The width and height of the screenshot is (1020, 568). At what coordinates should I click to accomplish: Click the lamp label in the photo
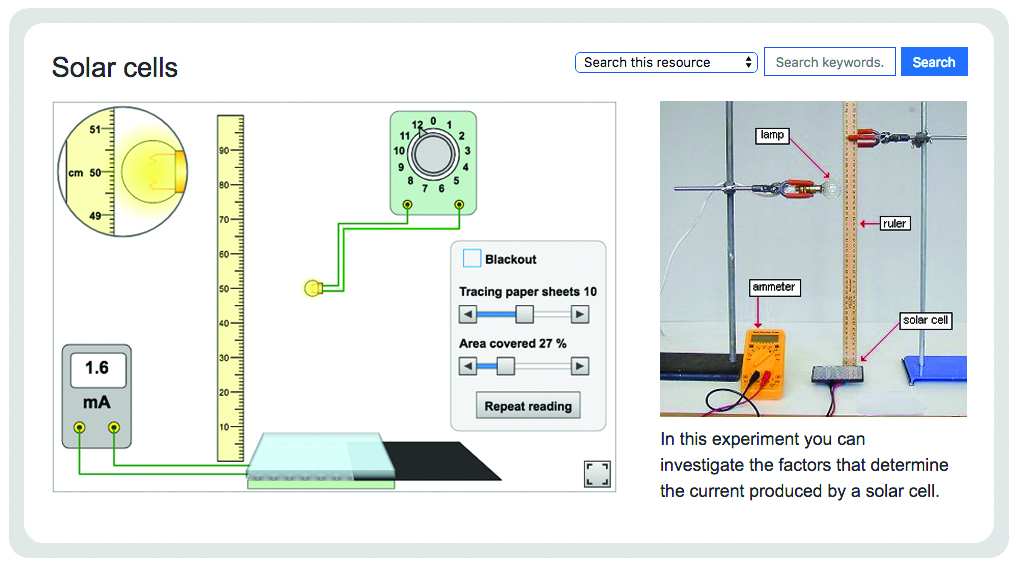(772, 135)
